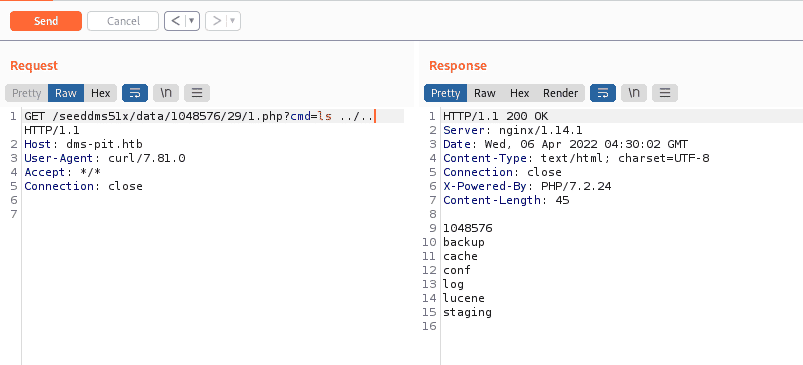Click the backup entry in response body
The image size is (803, 365).
point(463,242)
